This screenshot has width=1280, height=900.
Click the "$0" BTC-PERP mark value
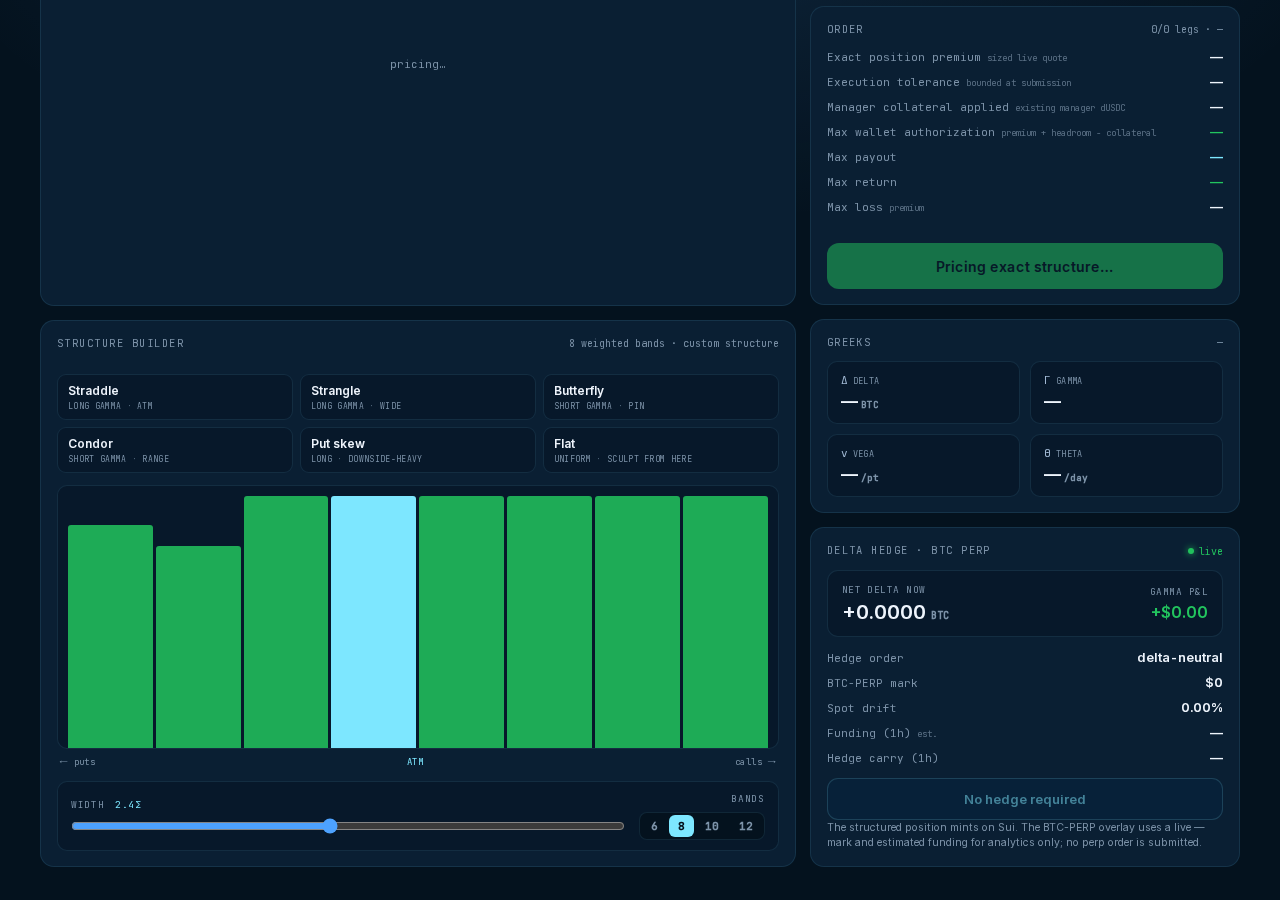(1214, 682)
